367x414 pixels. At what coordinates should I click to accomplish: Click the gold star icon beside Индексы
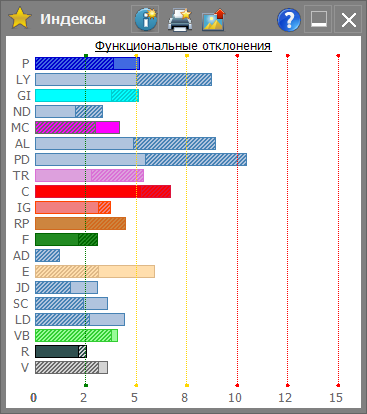[20, 19]
